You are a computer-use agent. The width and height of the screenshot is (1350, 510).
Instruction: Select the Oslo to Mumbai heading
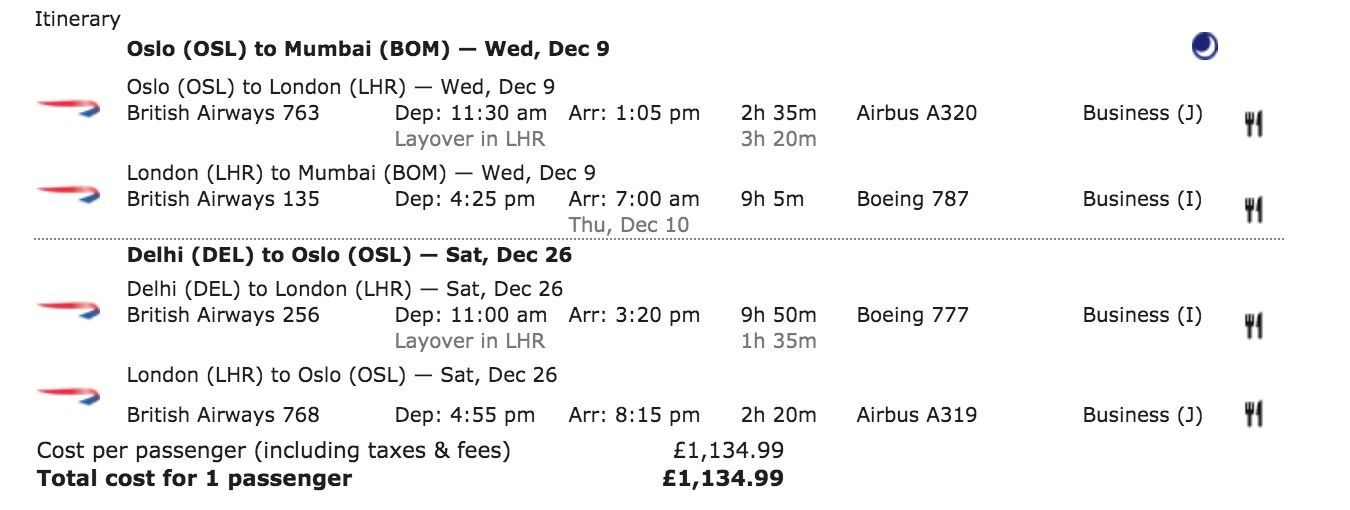point(368,48)
